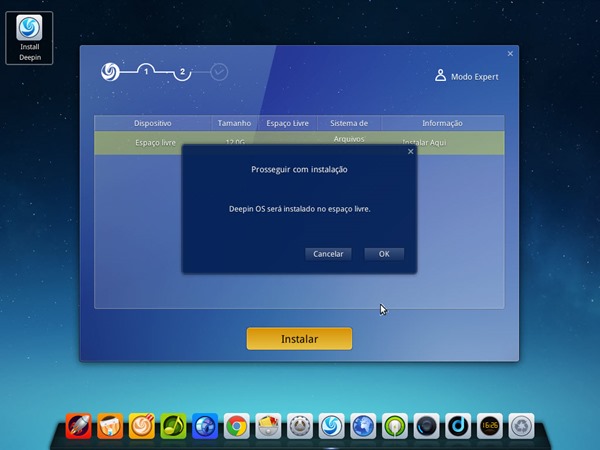This screenshot has width=600, height=450.
Task: Click the Dispositivo column header
Action: [x=153, y=123]
